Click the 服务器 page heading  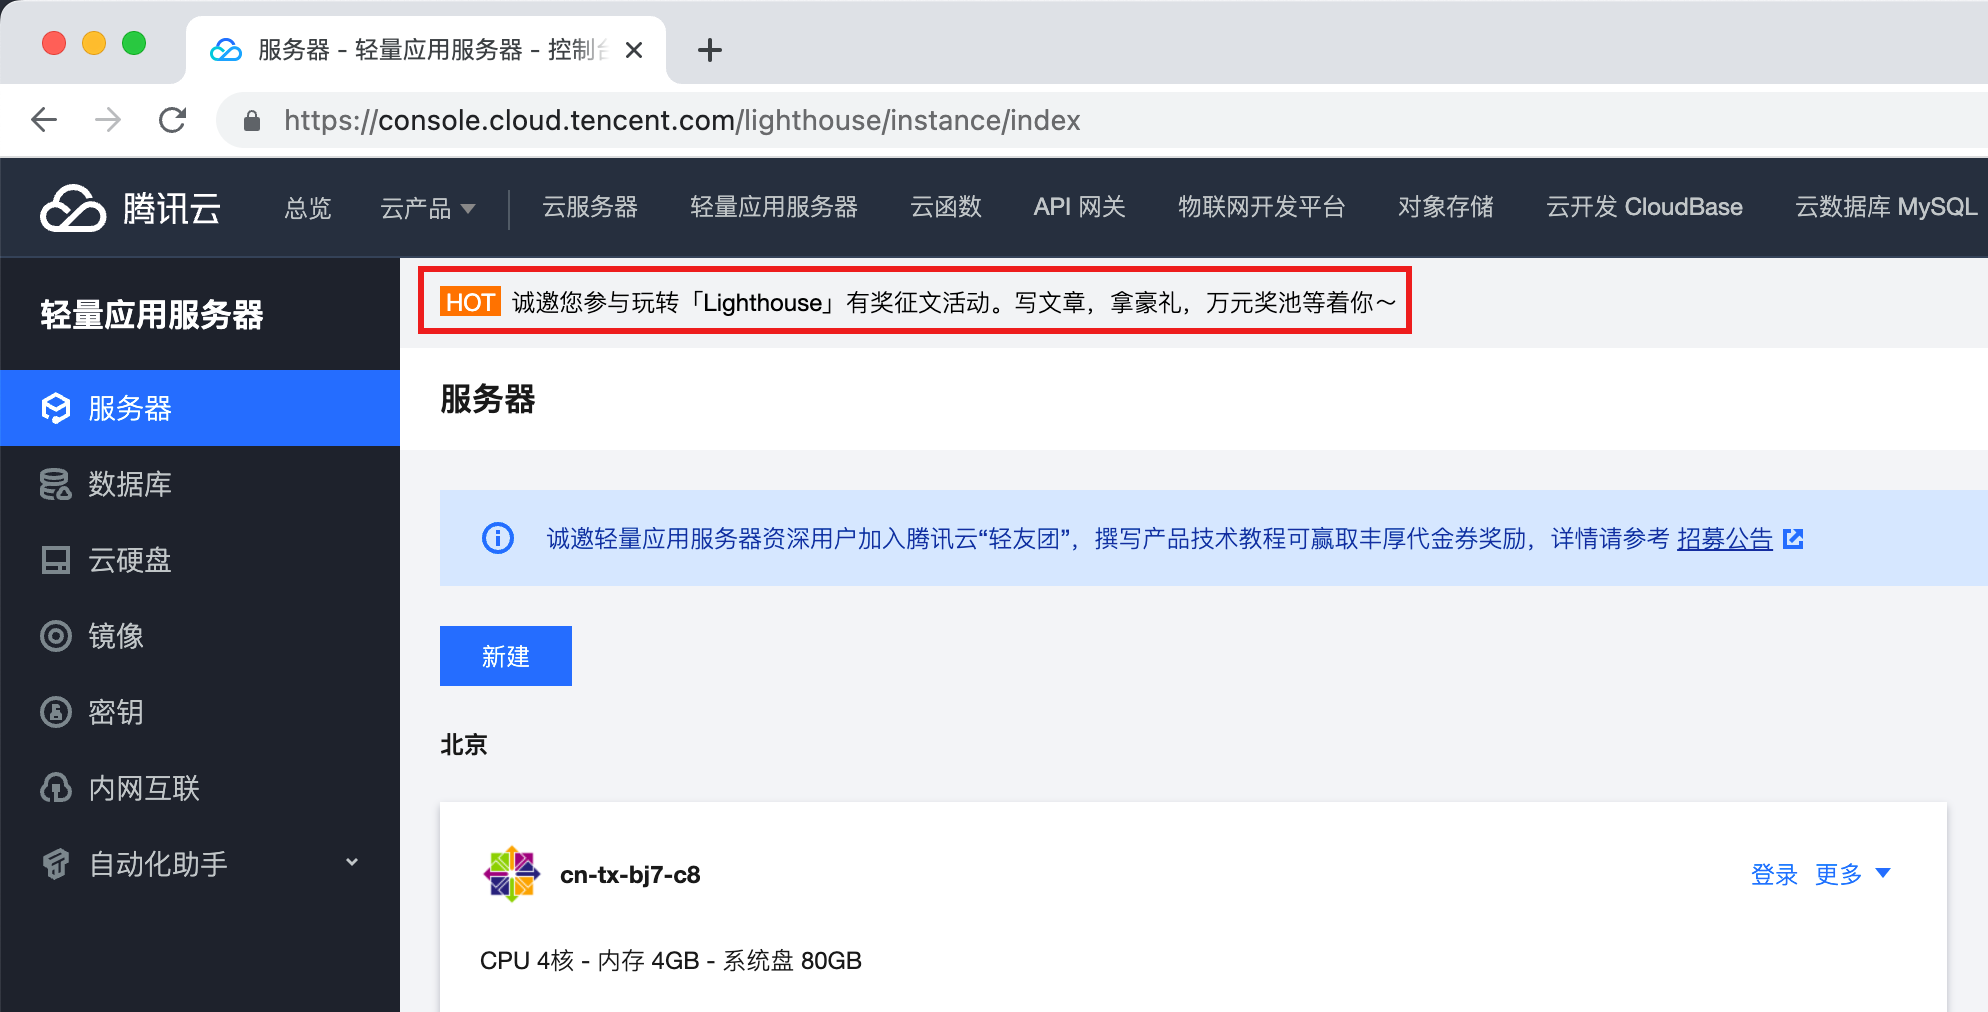(x=488, y=399)
